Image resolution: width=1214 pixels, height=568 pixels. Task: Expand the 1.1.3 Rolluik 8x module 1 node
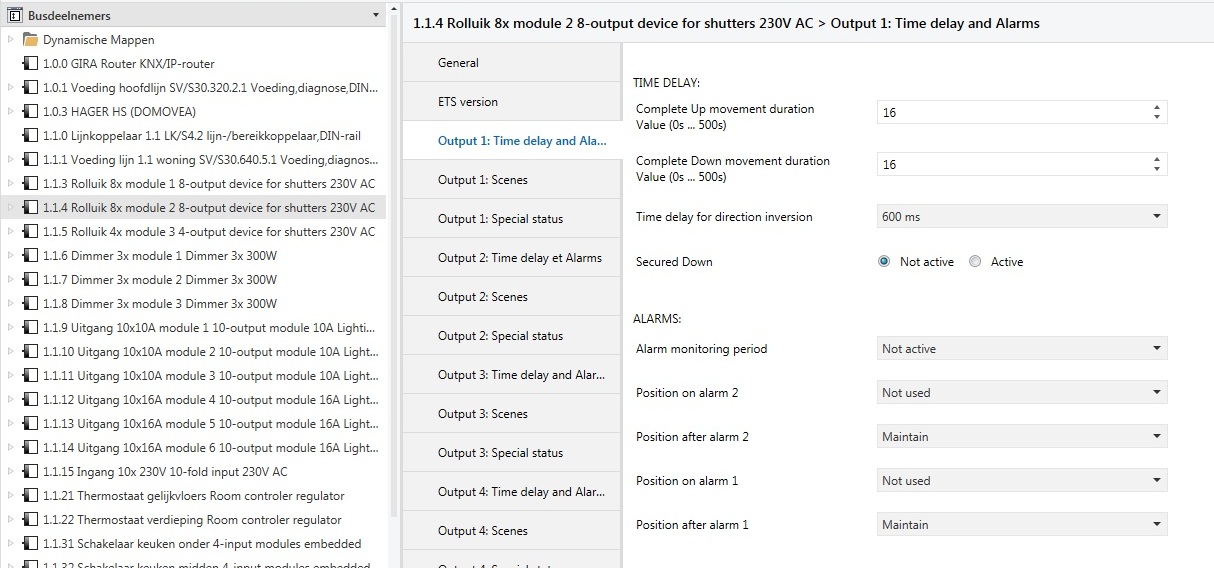click(10, 184)
